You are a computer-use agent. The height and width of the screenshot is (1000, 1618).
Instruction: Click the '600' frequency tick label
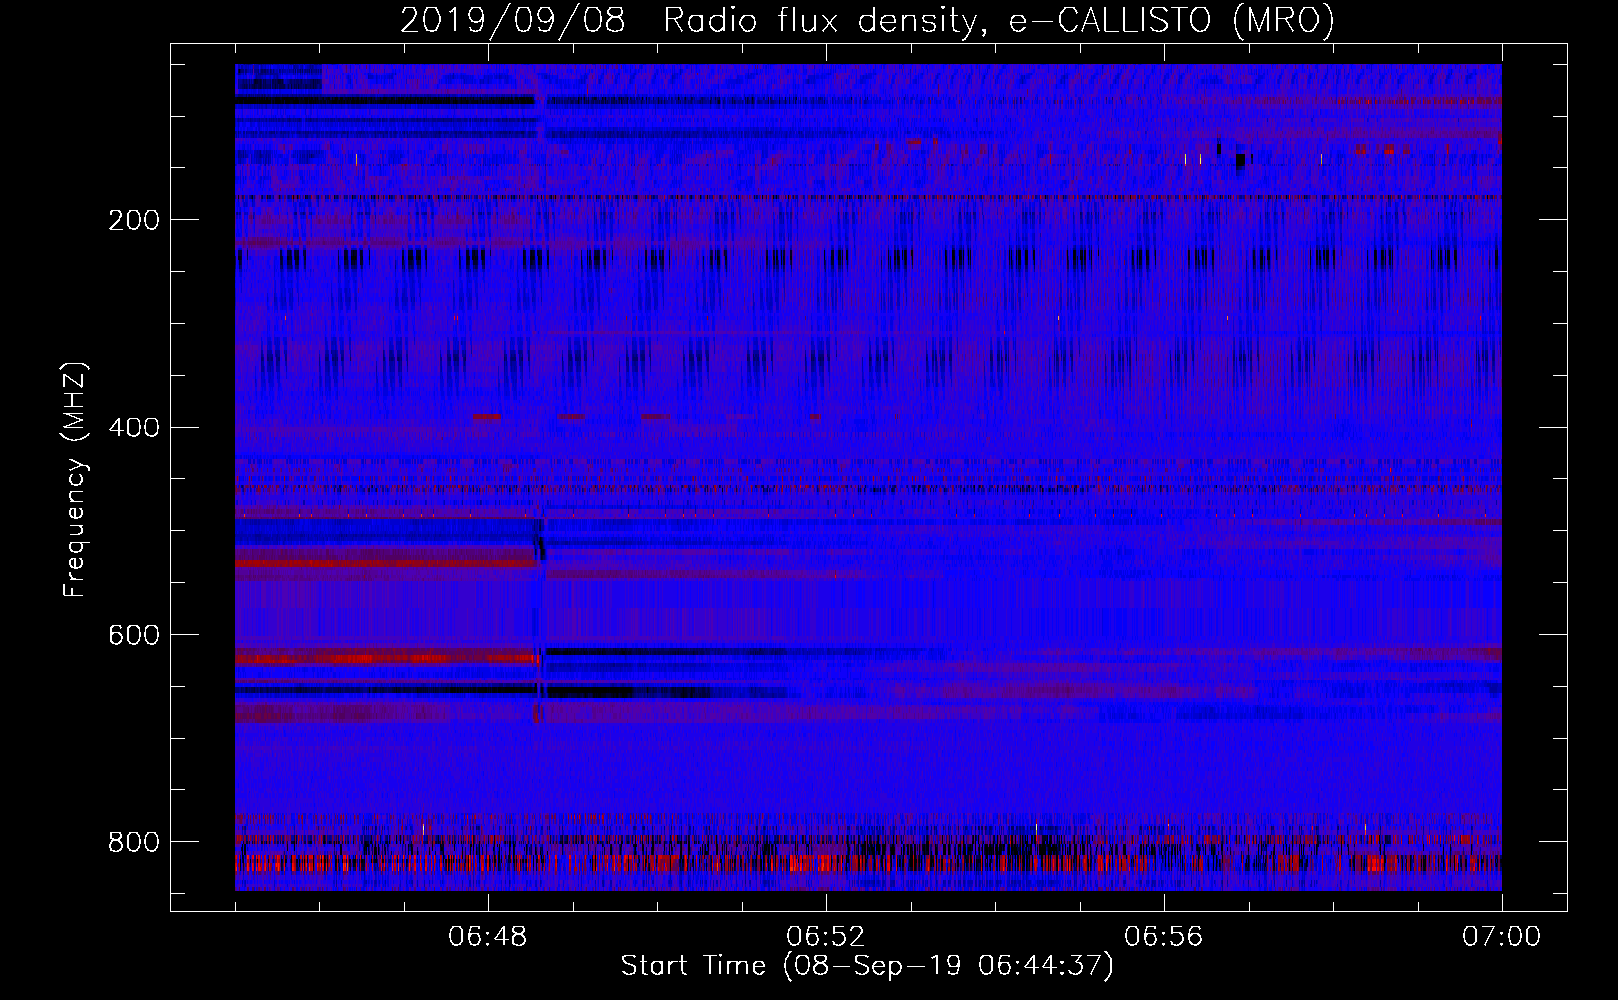point(134,636)
